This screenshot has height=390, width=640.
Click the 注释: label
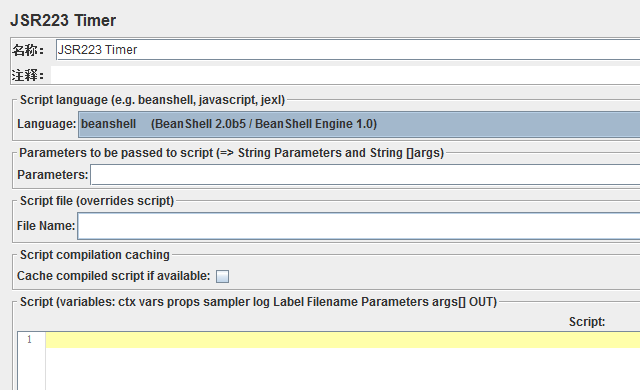click(28, 75)
